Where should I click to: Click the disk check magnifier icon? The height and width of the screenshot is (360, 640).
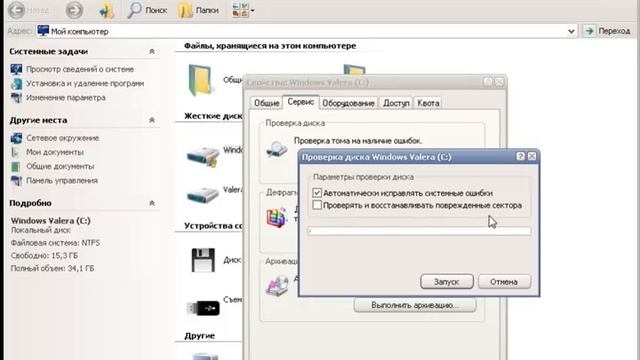tap(277, 149)
